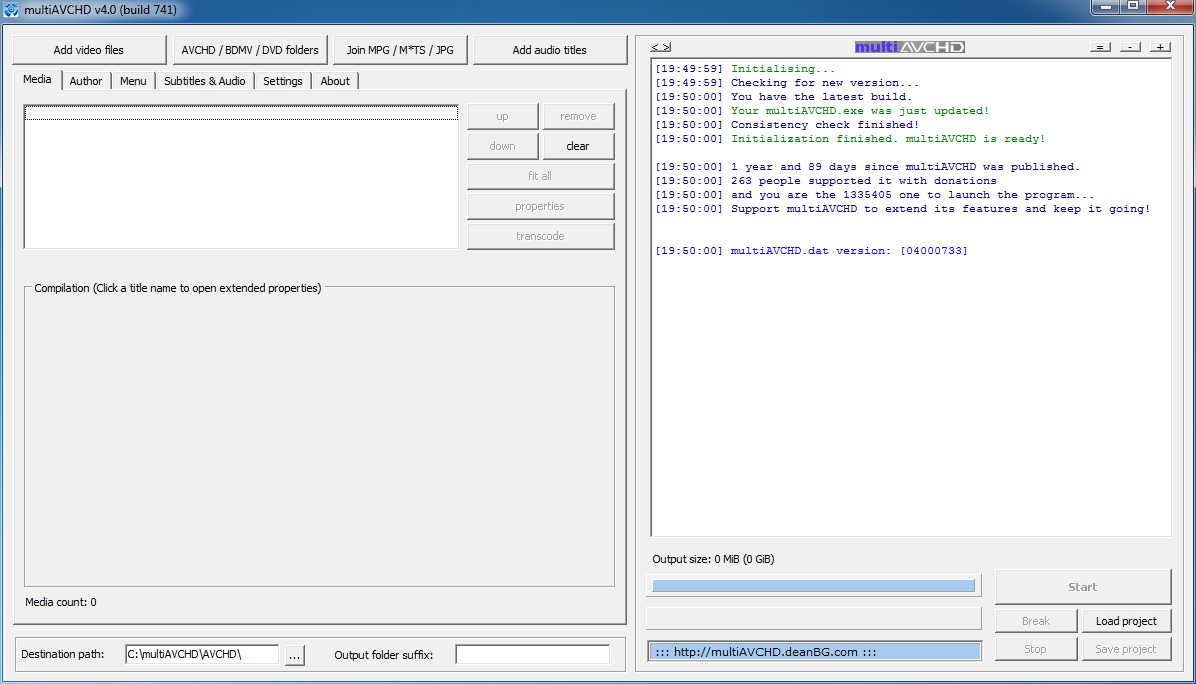
Task: Show the About tab
Action: tap(335, 81)
